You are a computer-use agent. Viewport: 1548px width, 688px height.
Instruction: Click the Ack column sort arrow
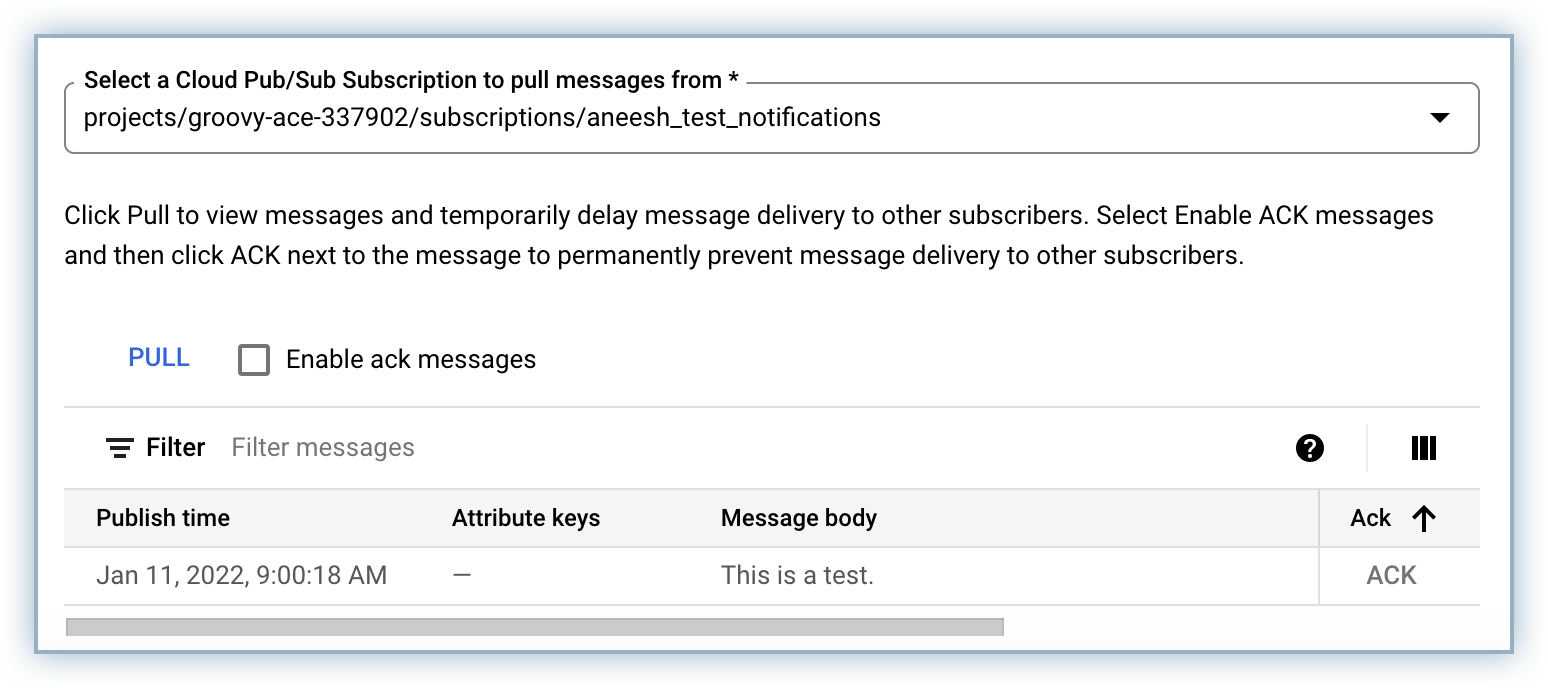point(1423,518)
